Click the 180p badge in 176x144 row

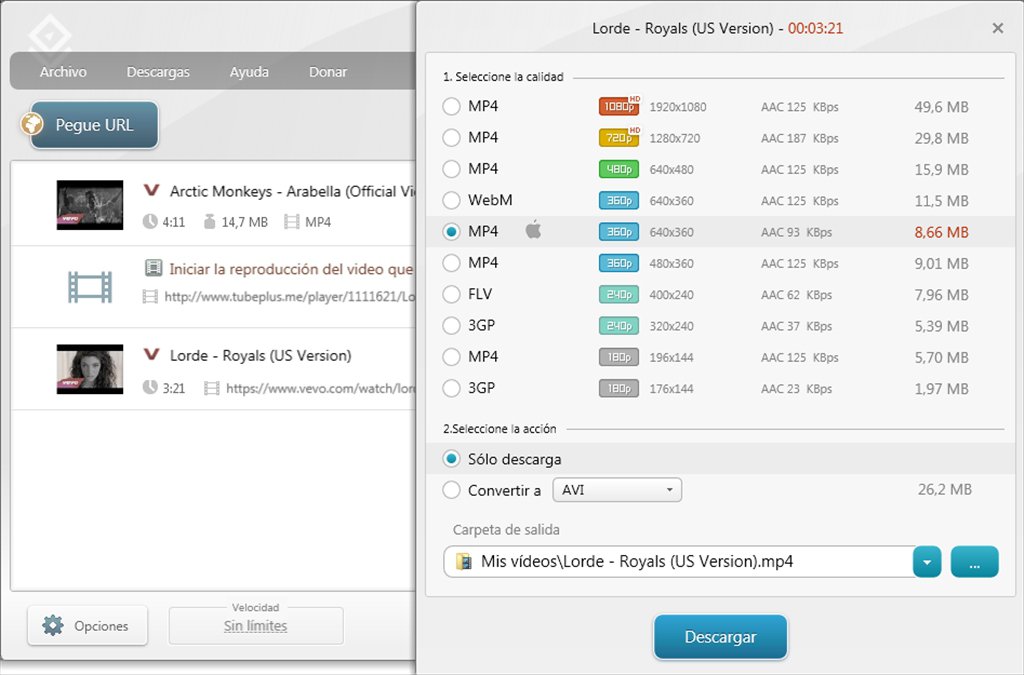click(619, 388)
